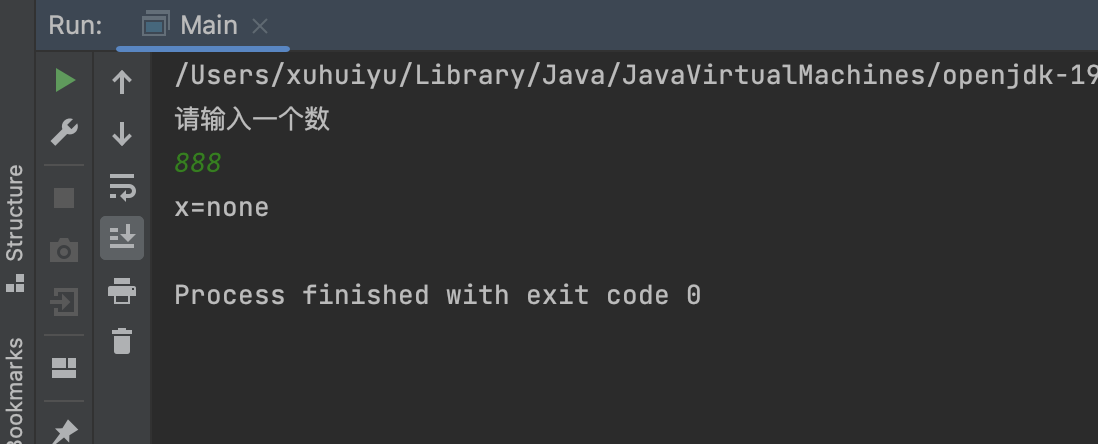
Task: Toggle the Pin Tab icon
Action: tap(64, 431)
